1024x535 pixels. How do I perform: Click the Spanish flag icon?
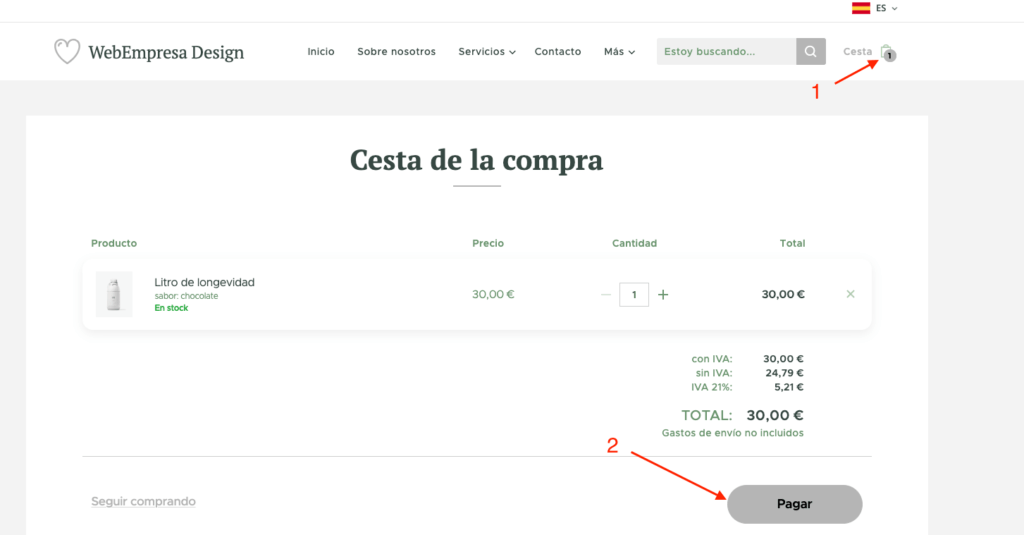pos(861,8)
